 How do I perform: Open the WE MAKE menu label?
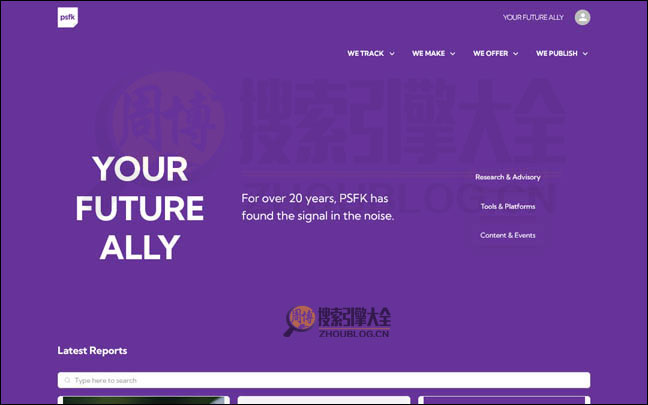click(x=428, y=53)
